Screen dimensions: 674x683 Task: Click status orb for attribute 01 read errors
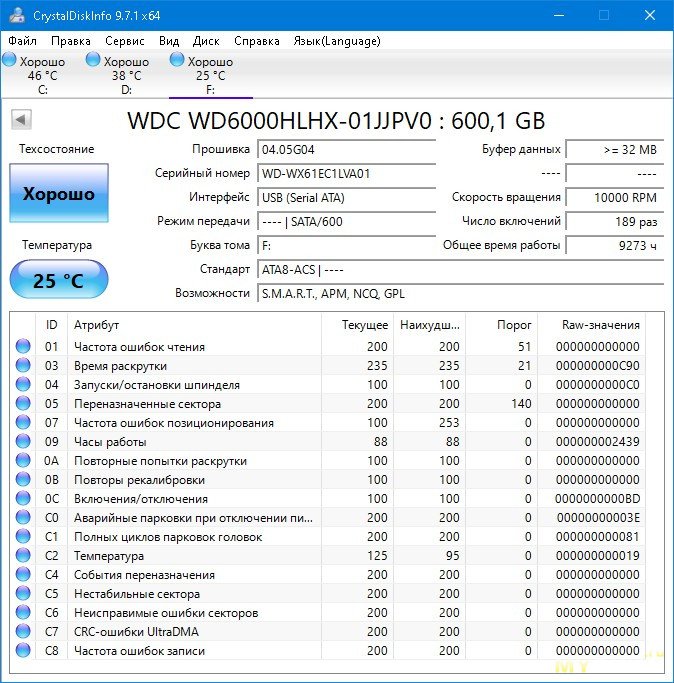pos(23,347)
